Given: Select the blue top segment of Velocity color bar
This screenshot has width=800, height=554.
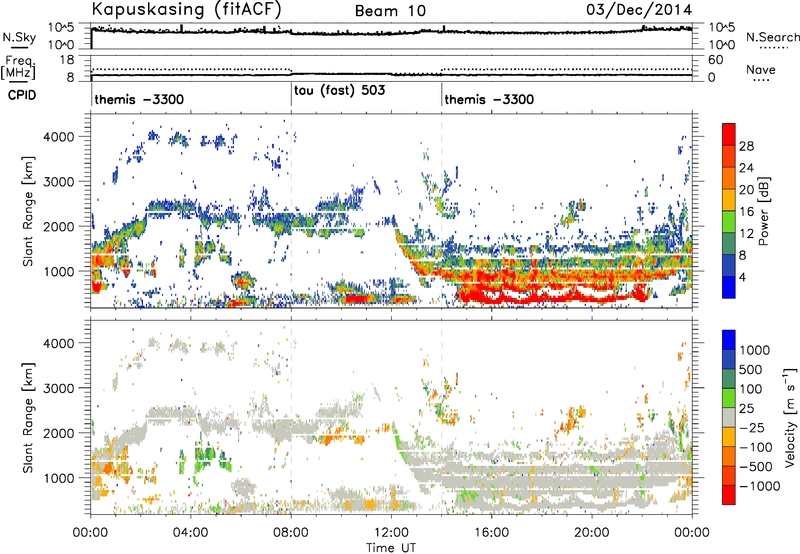Looking at the screenshot, I should click(x=729, y=340).
